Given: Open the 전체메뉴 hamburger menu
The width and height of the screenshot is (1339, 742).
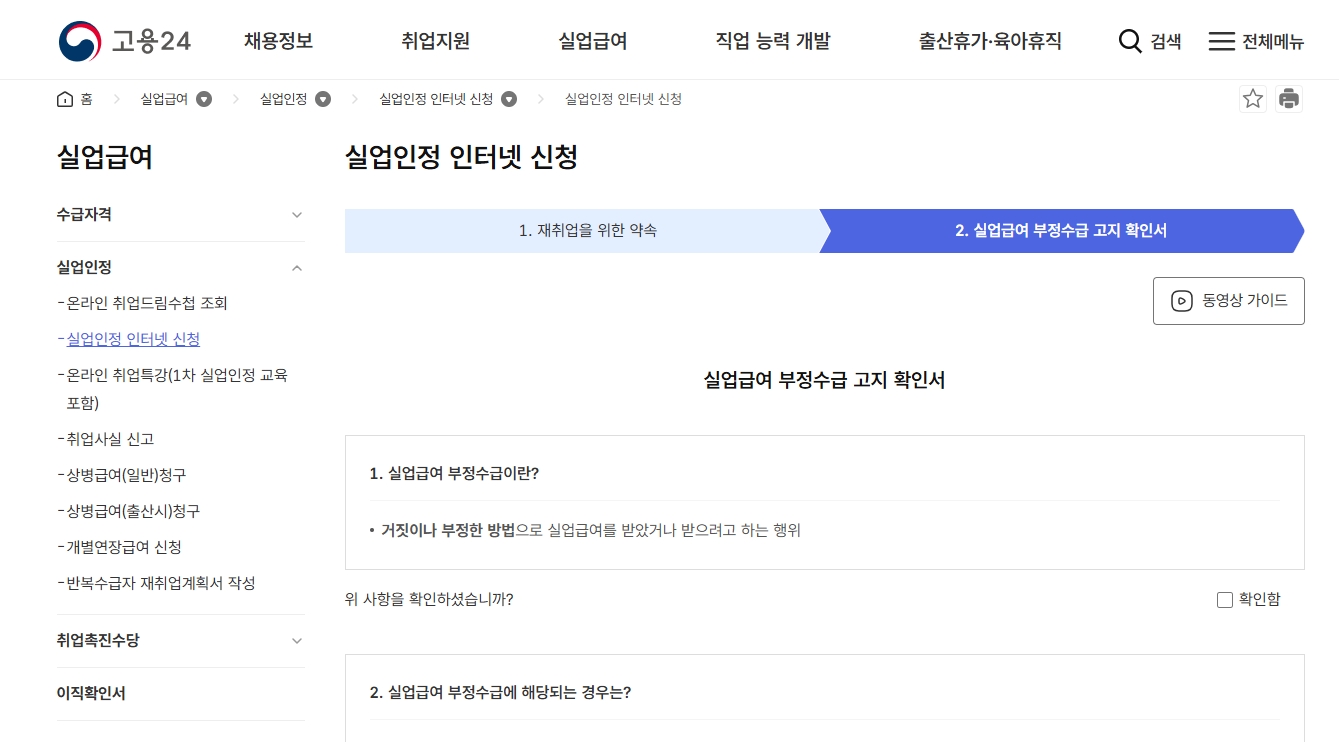Looking at the screenshot, I should [x=1256, y=40].
